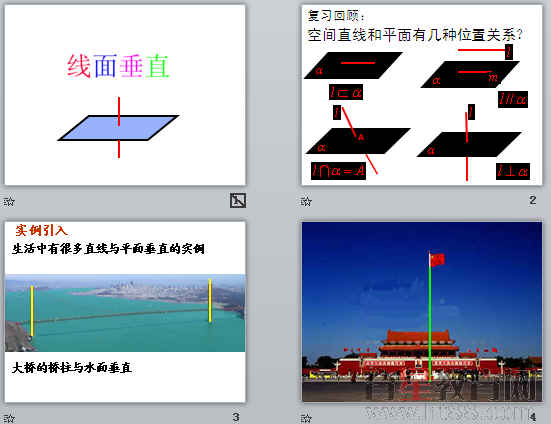Click the blue parallelogram plane in slide 1
Viewport: 551px width, 424px height.
(x=118, y=128)
